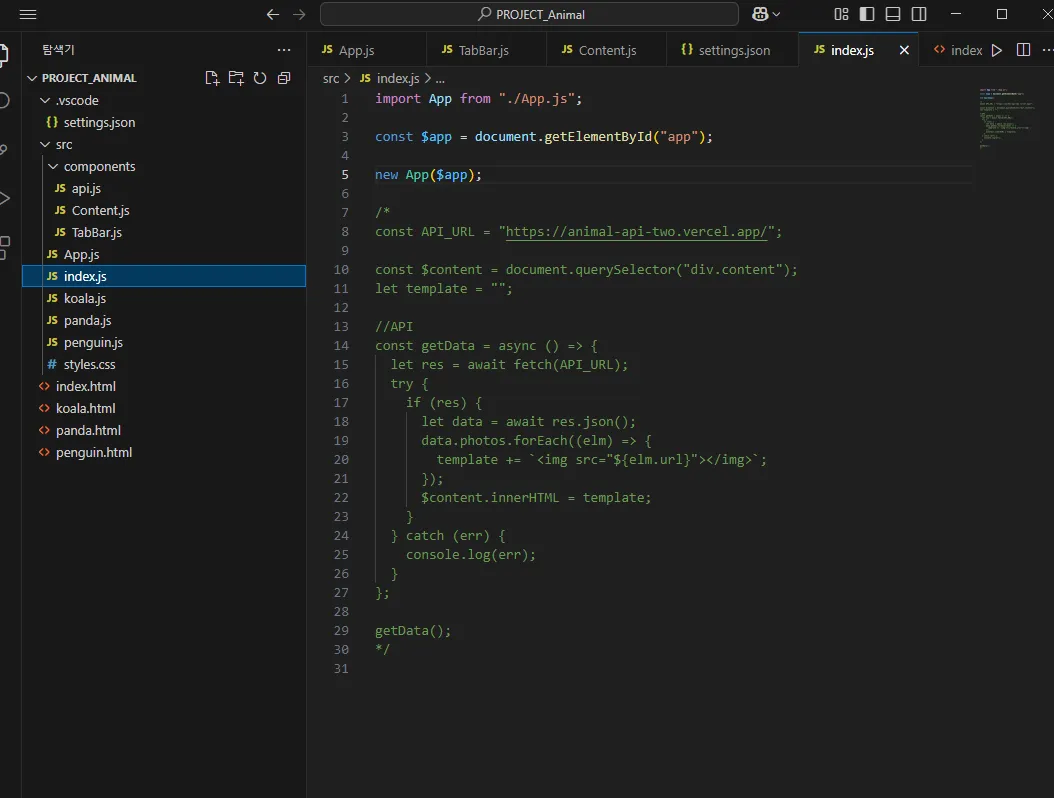Image resolution: width=1054 pixels, height=798 pixels.
Task: Switch to the settings.json editor tab
Action: tap(733, 50)
